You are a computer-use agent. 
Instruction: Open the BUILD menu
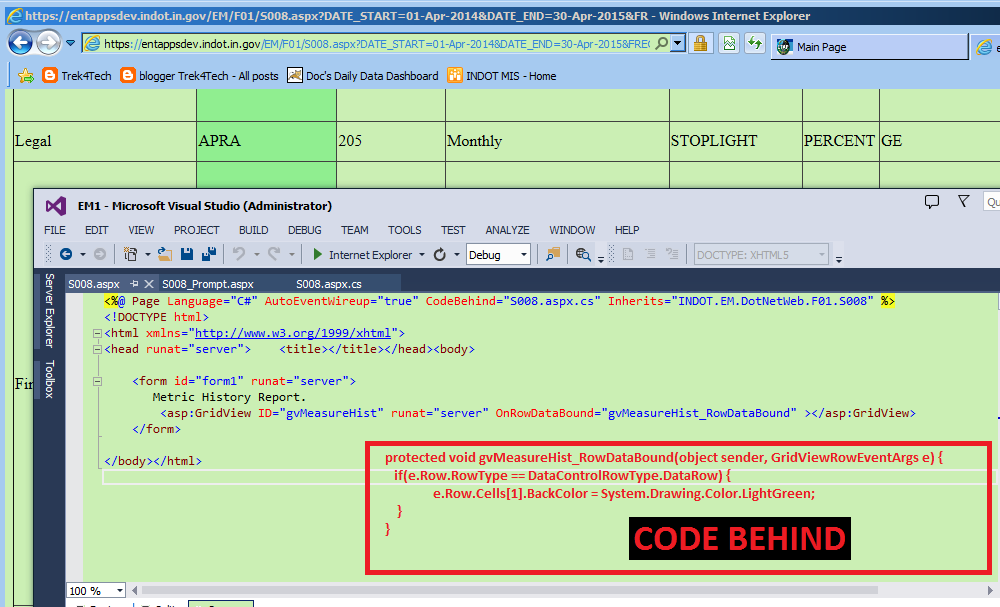pos(253,230)
